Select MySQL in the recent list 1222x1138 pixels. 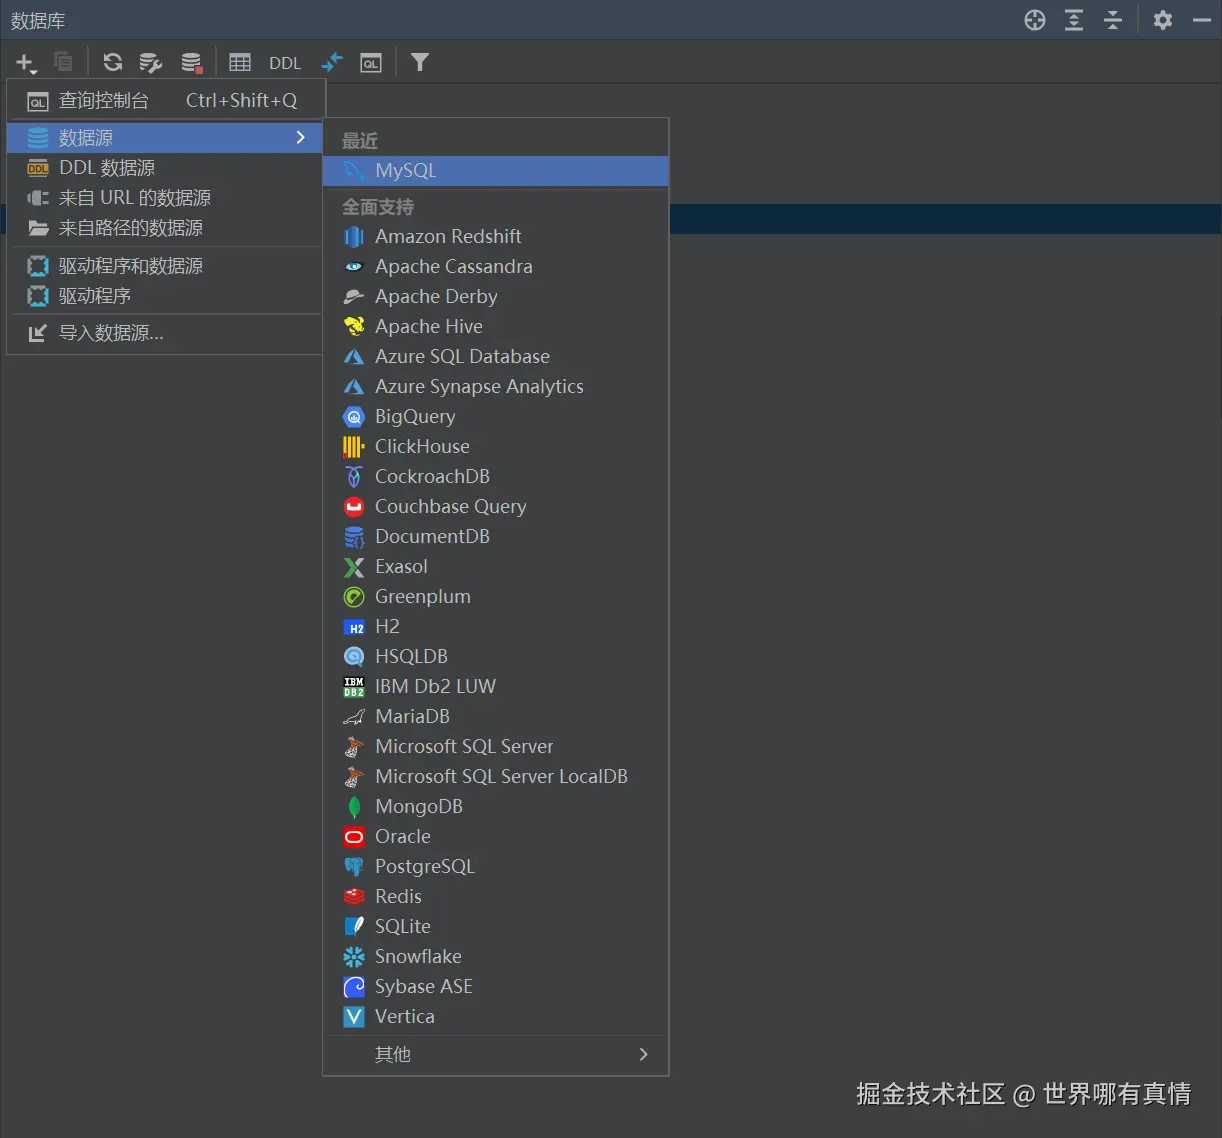click(x=496, y=170)
